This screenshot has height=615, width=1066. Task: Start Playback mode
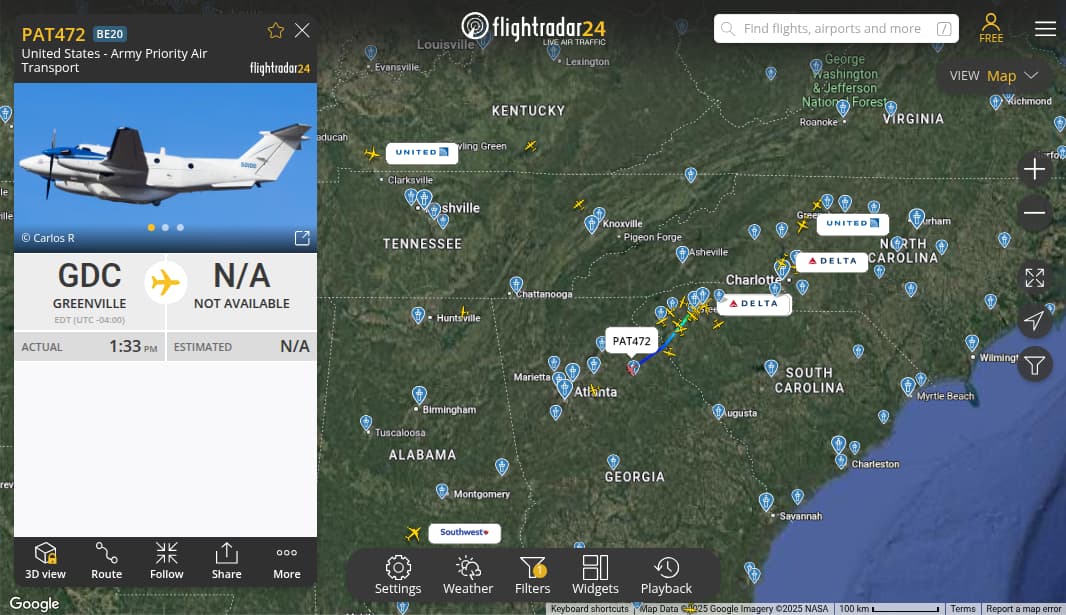pos(666,575)
